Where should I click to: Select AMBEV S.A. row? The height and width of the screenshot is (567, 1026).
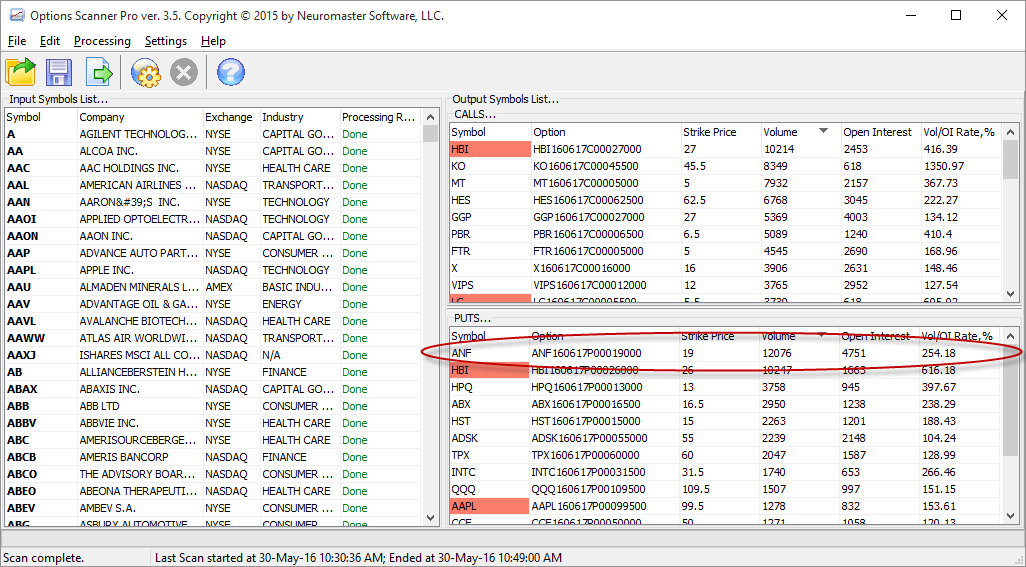213,508
